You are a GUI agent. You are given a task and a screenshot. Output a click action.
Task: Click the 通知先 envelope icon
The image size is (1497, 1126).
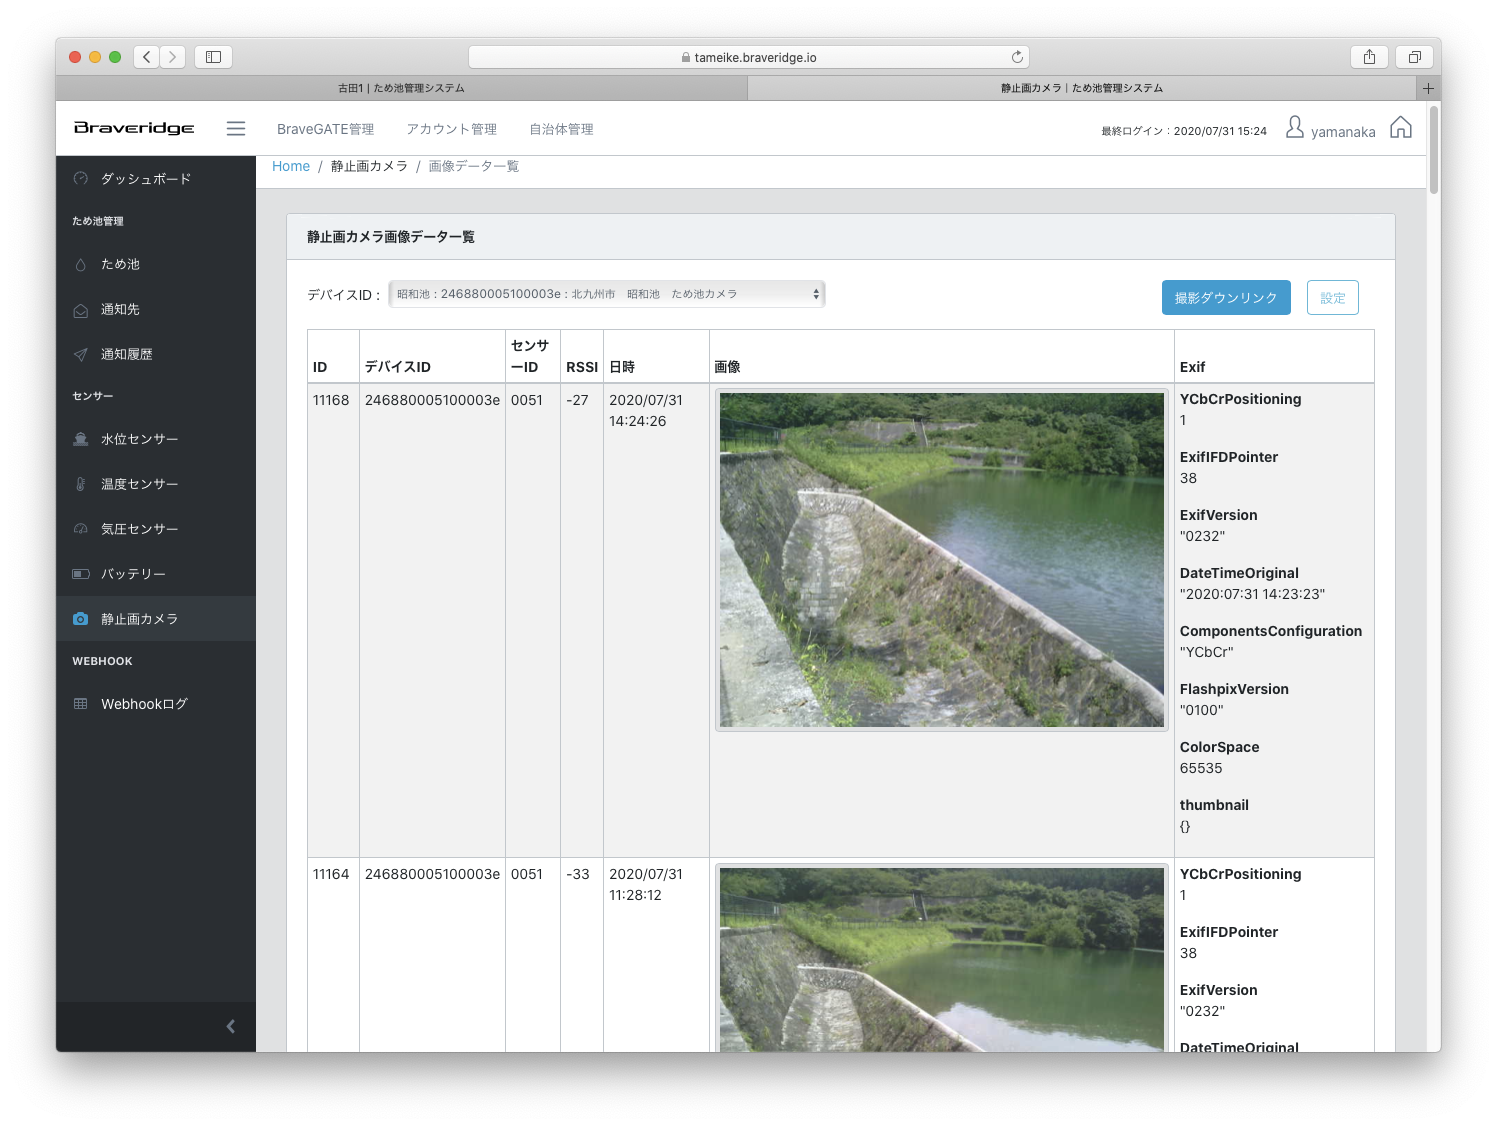pyautogui.click(x=81, y=310)
